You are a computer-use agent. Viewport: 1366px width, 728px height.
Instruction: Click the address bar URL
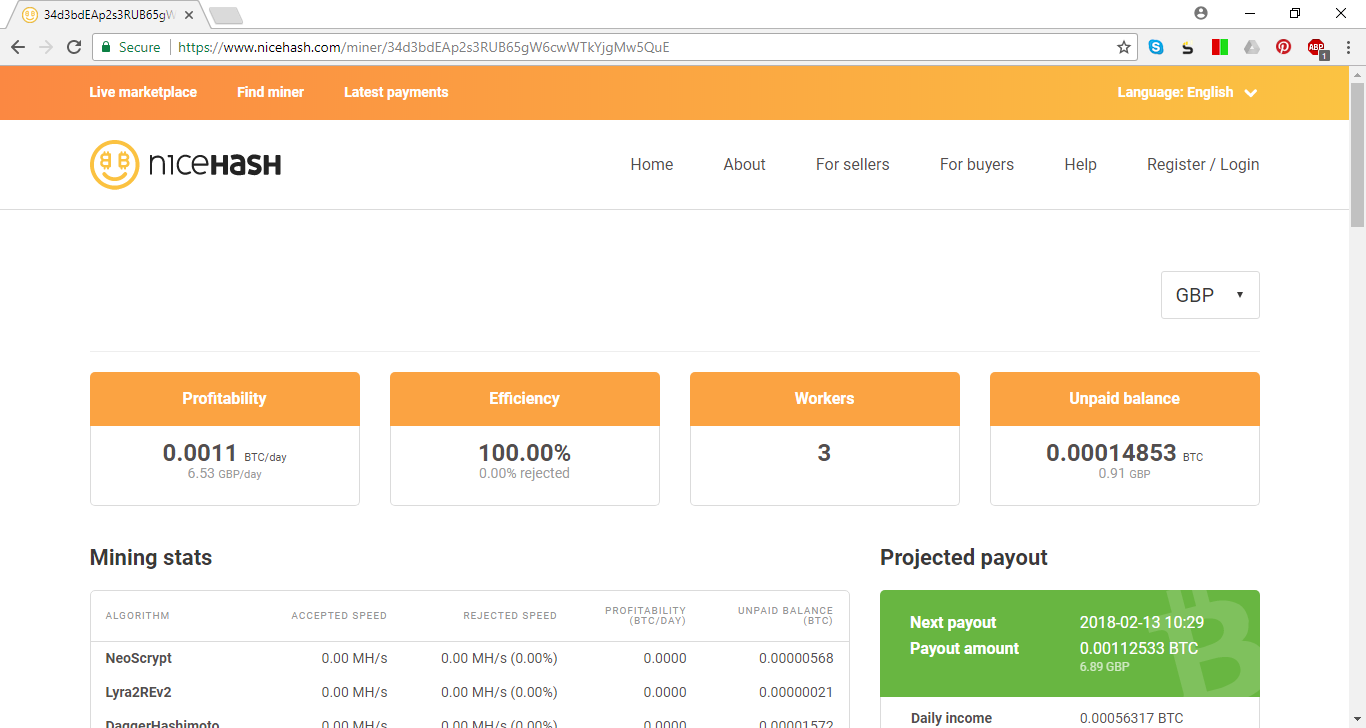point(424,47)
